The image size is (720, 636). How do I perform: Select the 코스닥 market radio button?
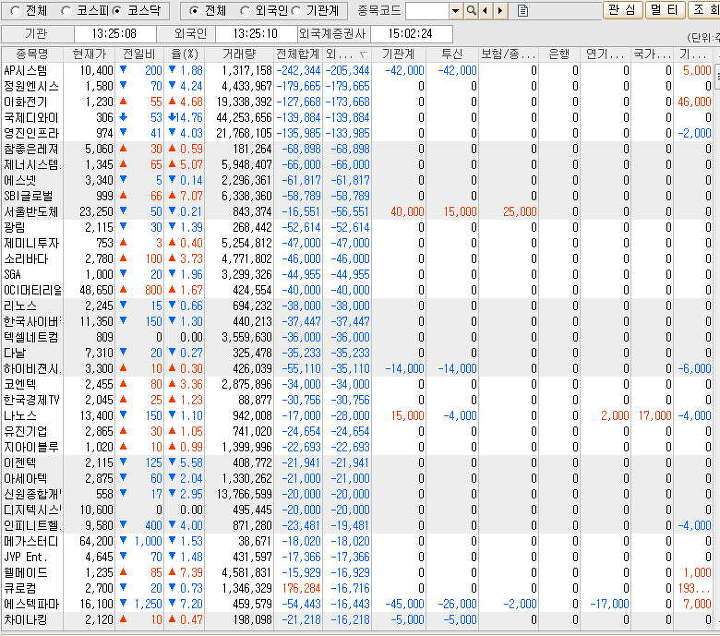click(117, 11)
